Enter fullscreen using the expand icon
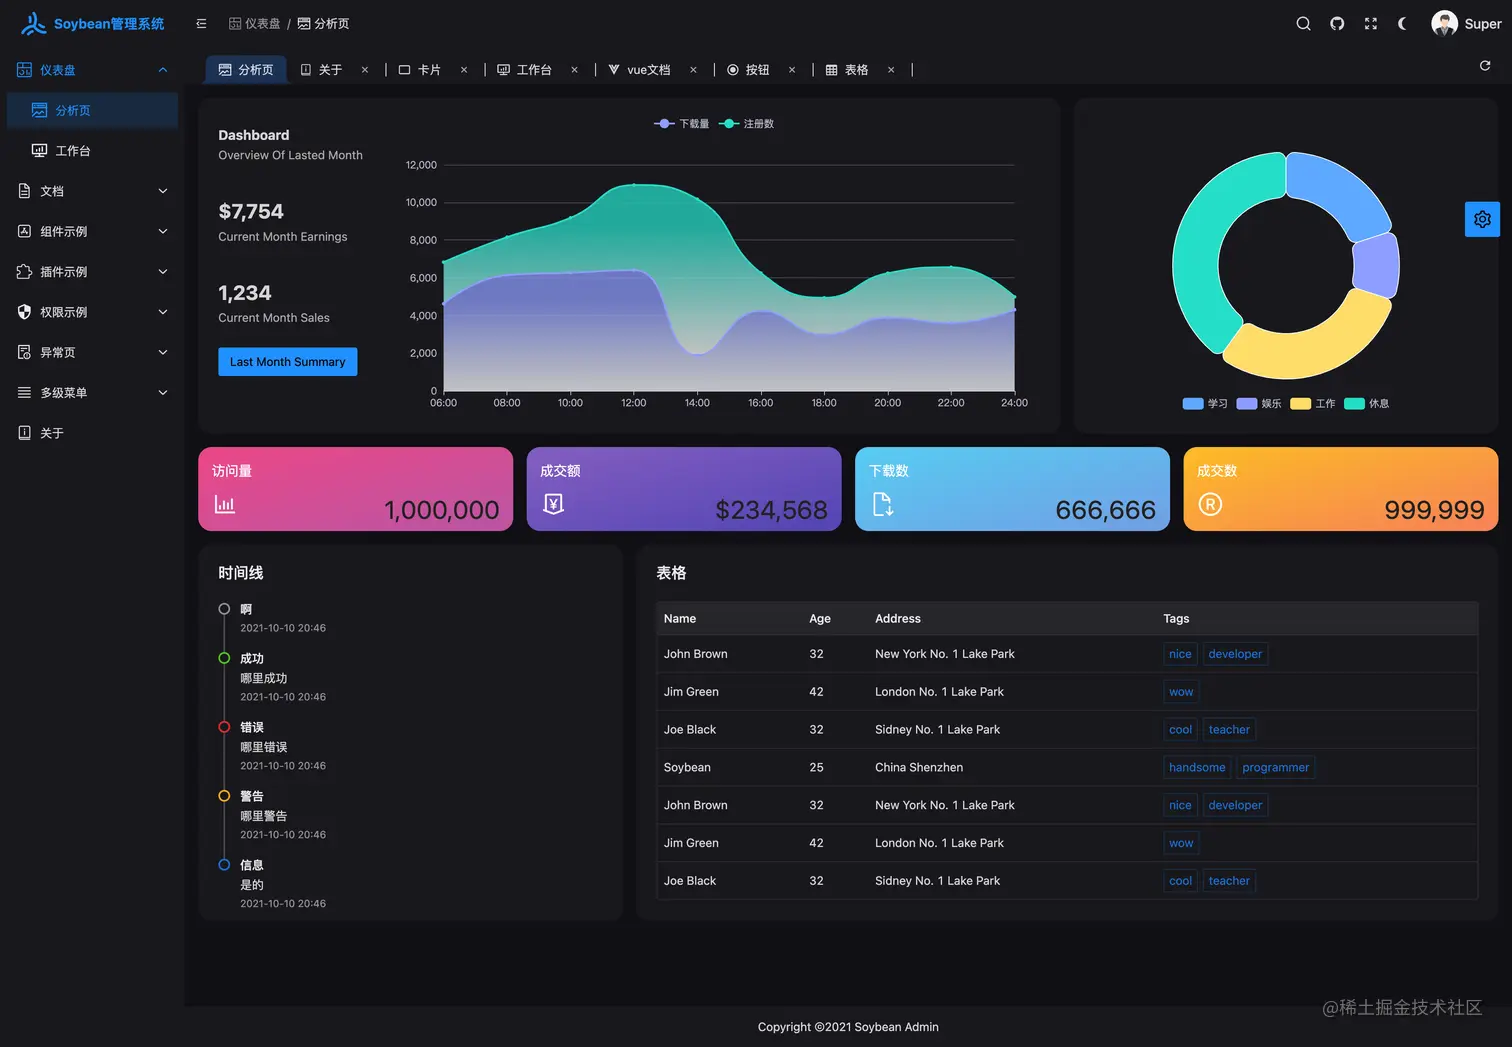The width and height of the screenshot is (1512, 1047). pos(1371,24)
